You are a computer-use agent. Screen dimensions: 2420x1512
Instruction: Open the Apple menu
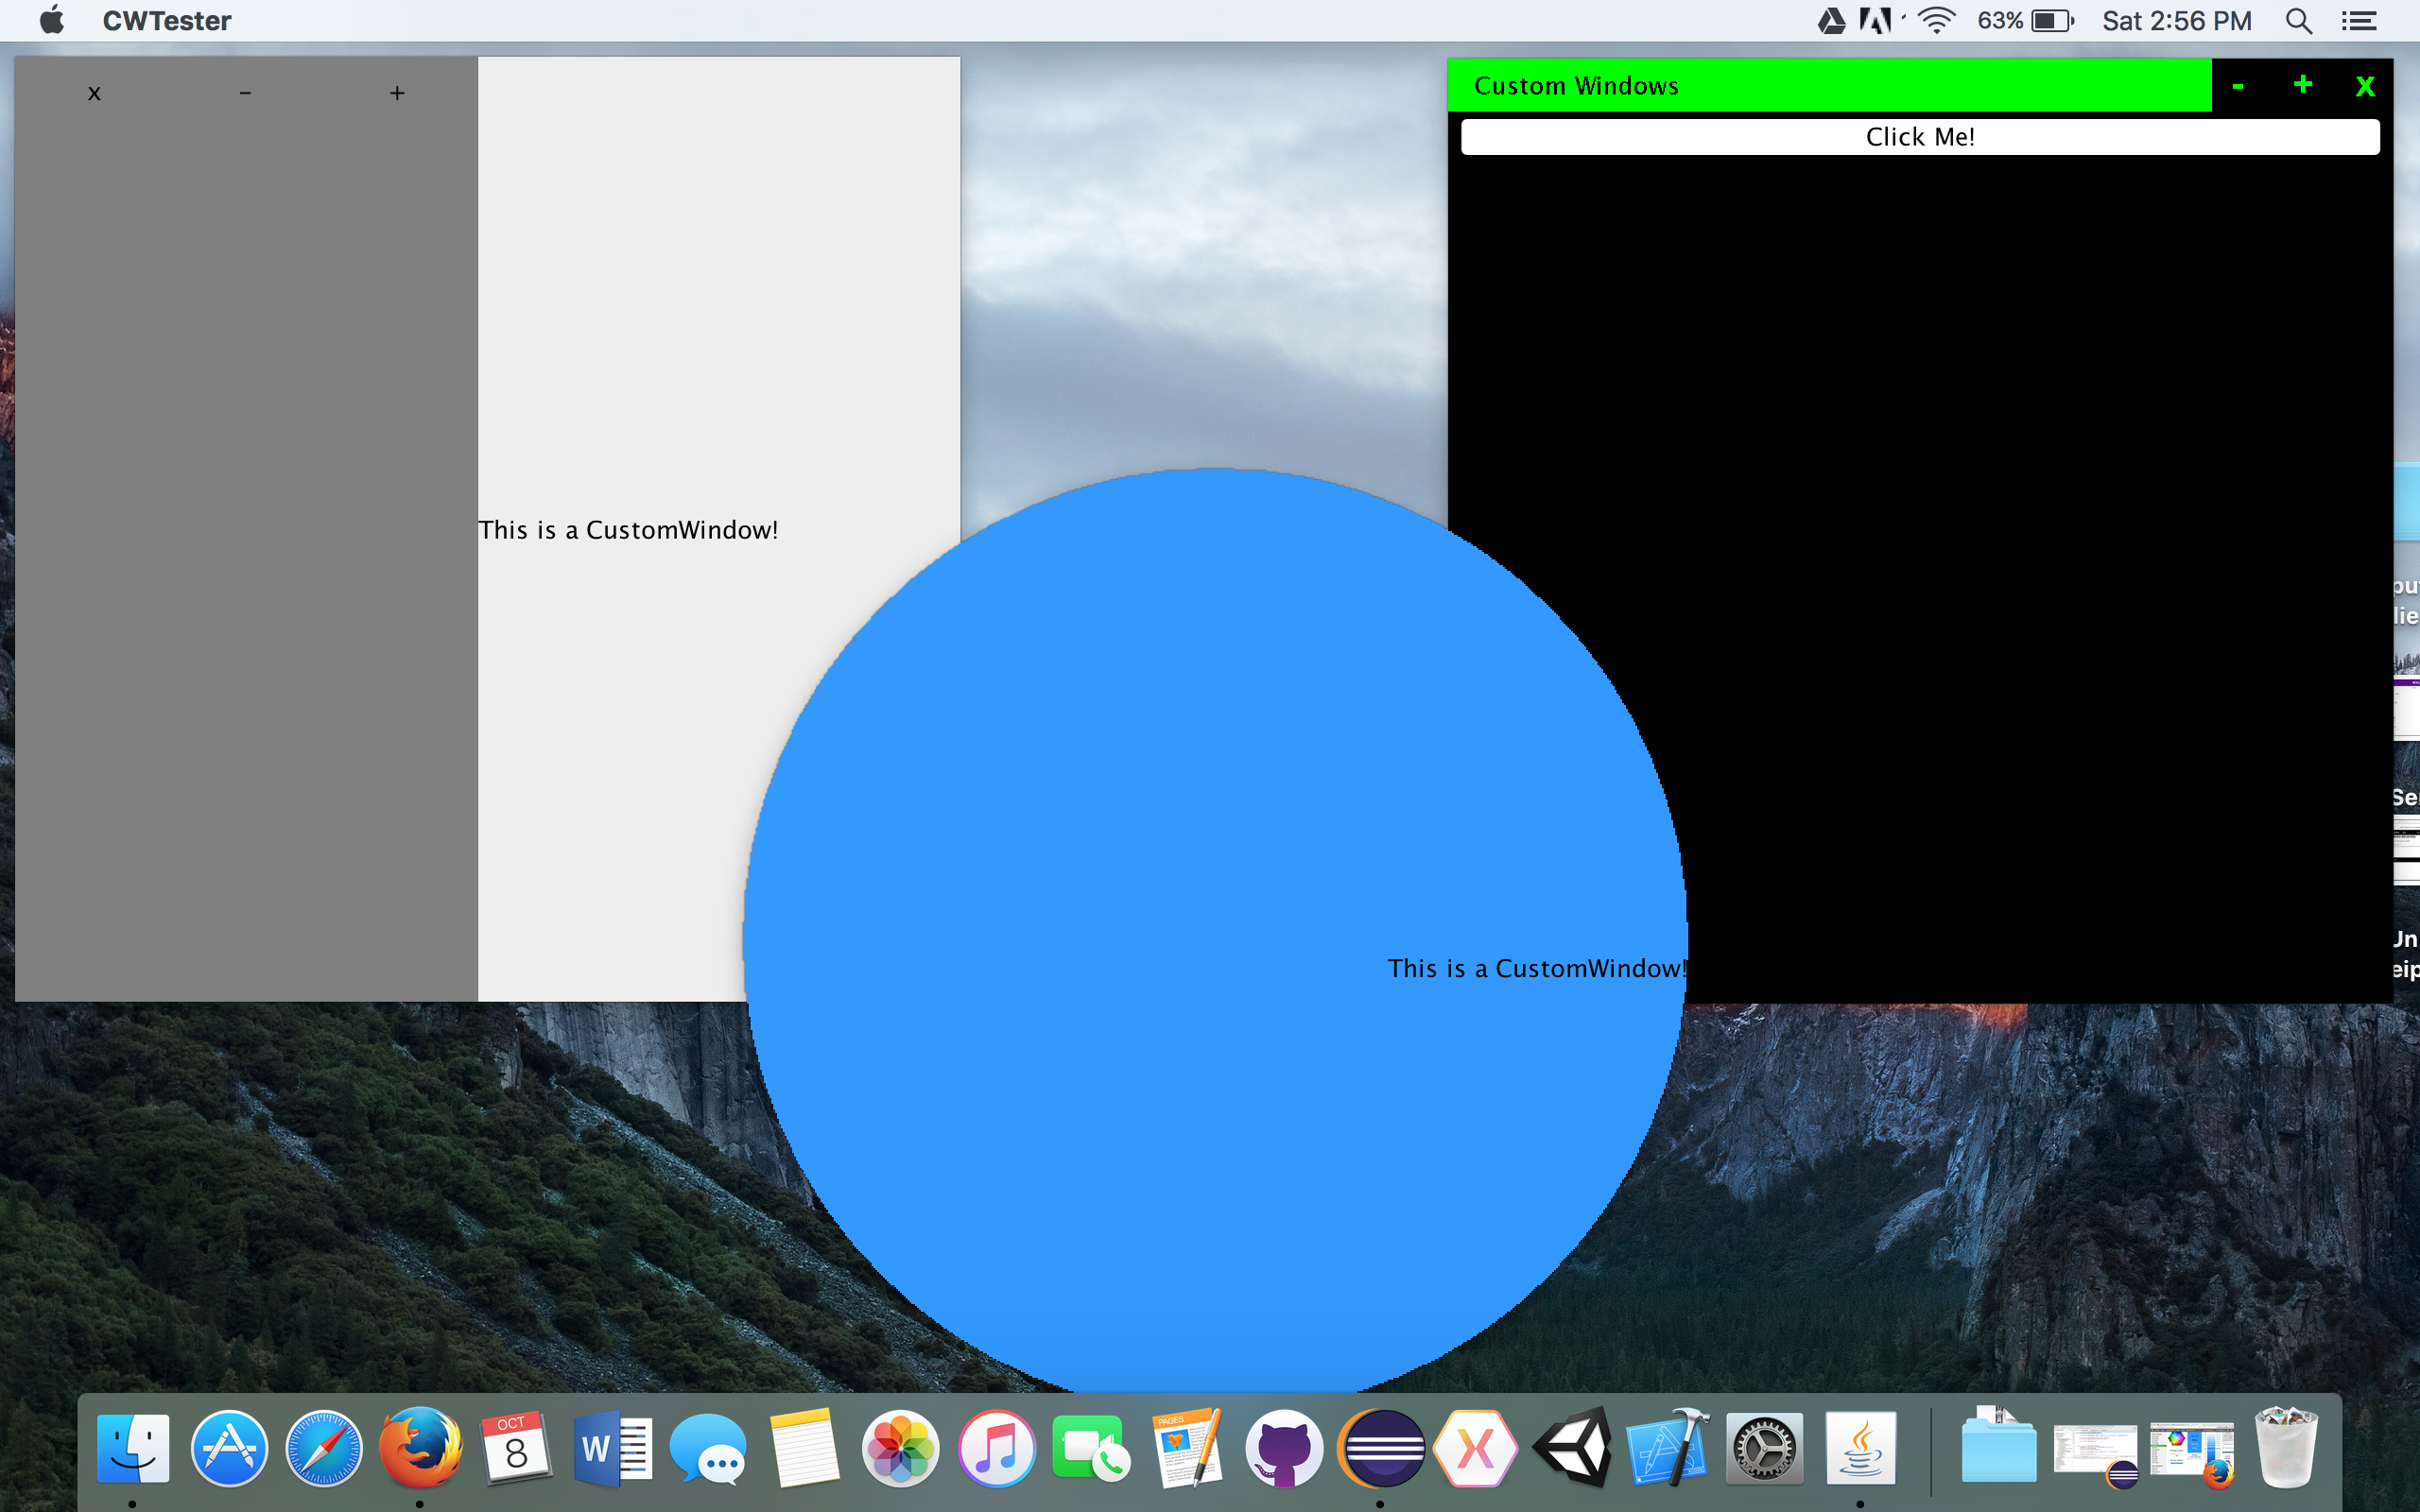coord(52,21)
